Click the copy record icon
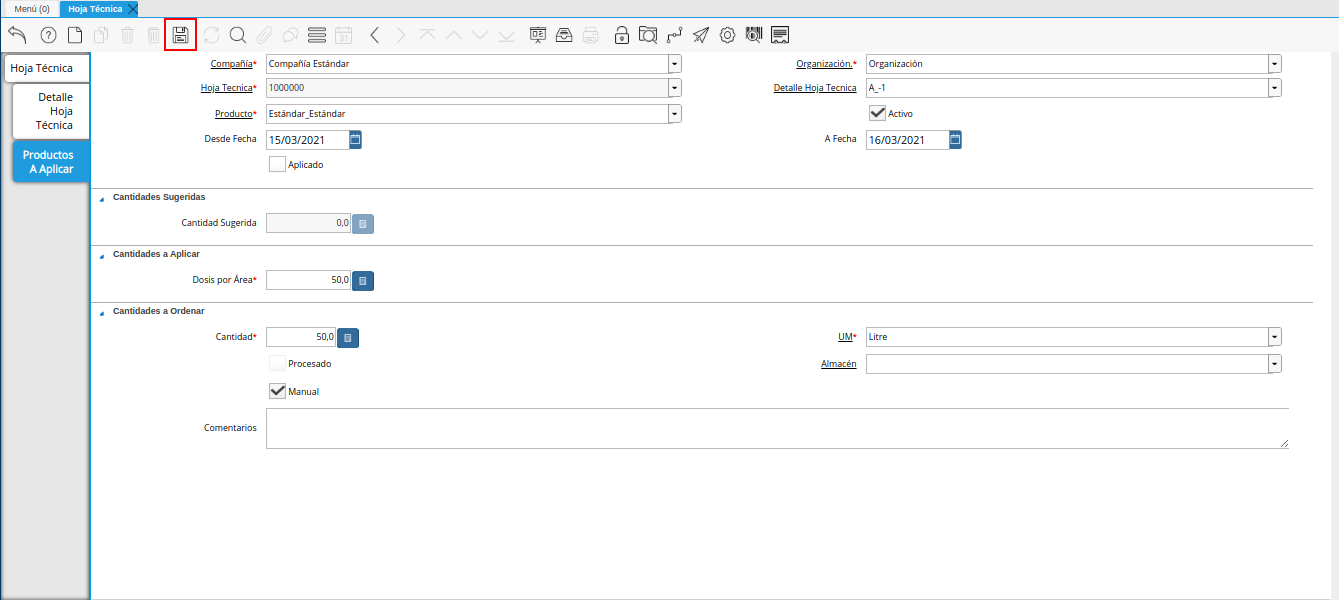Image resolution: width=1339 pixels, height=600 pixels. [x=101, y=35]
